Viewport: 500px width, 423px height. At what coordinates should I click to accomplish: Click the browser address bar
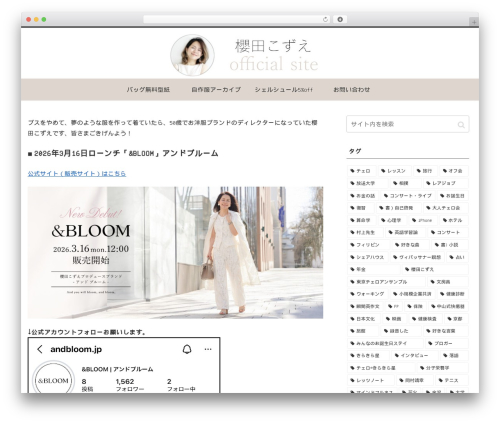pyautogui.click(x=237, y=19)
